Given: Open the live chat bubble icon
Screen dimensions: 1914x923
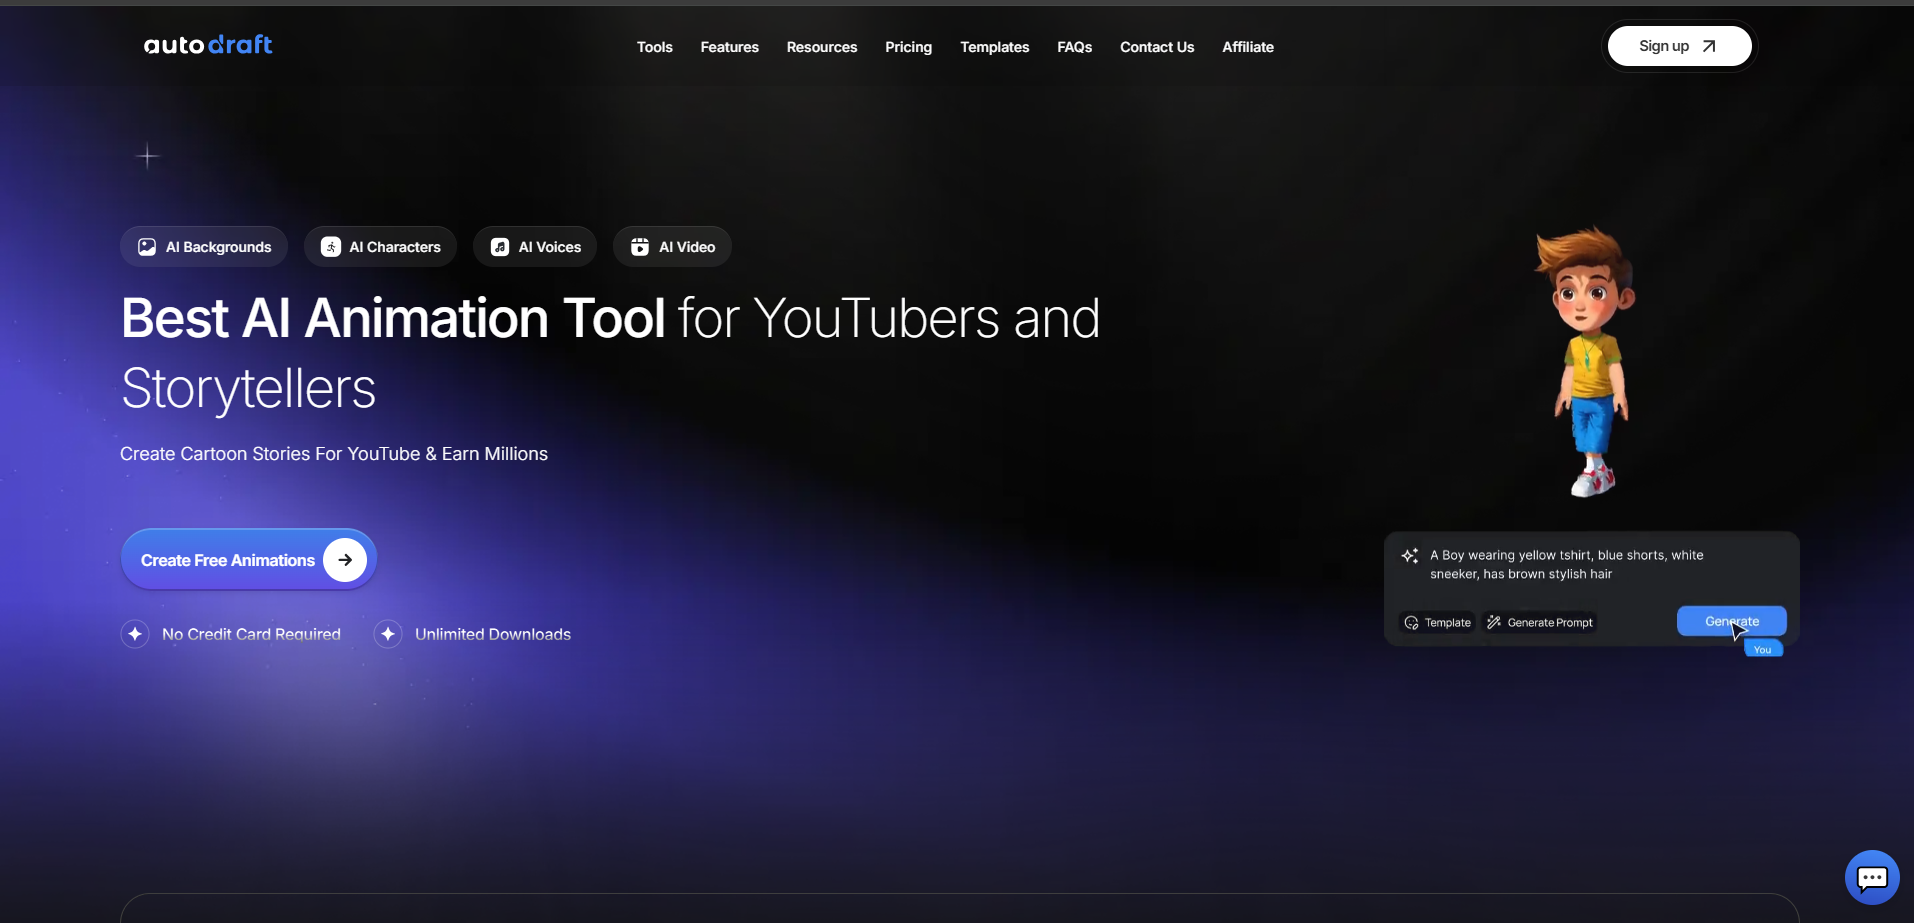Looking at the screenshot, I should click(1871, 877).
